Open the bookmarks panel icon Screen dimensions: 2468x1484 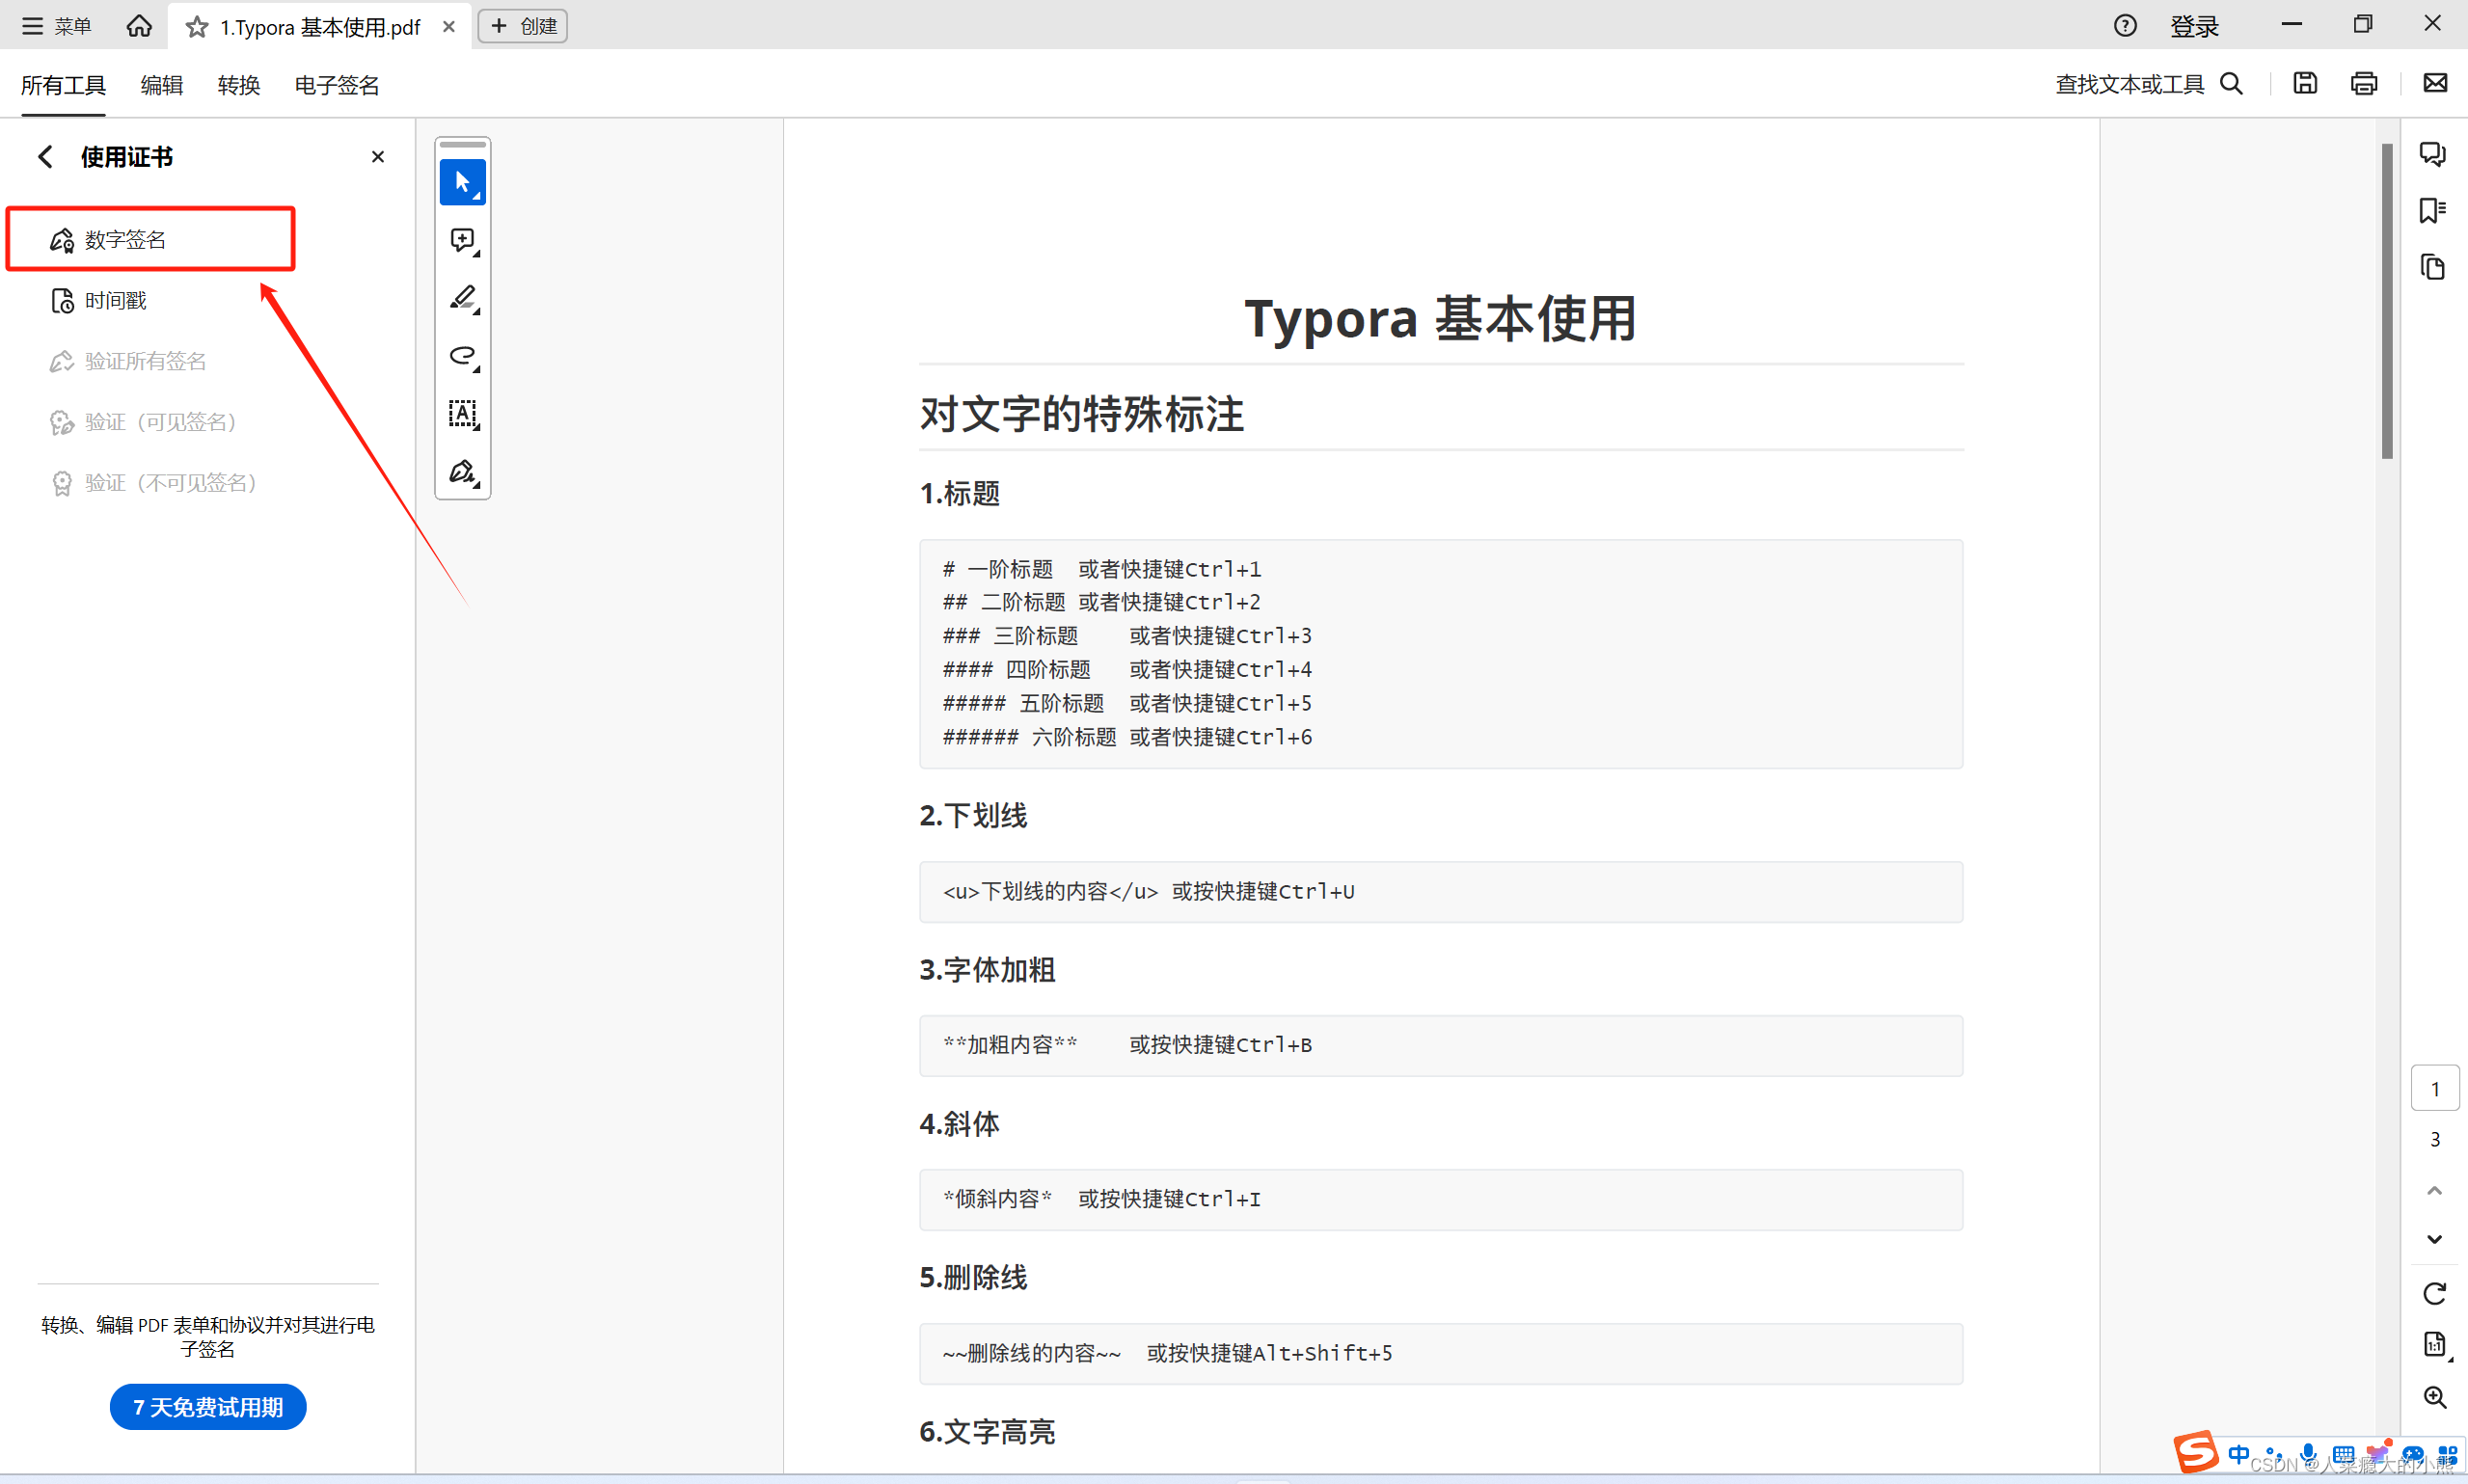coord(2432,211)
